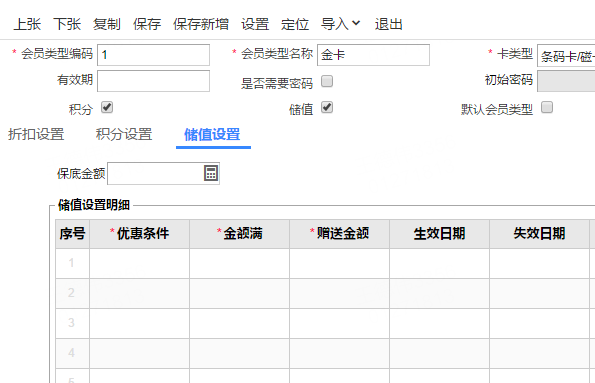Image resolution: width=595 pixels, height=383 pixels.
Task: Click the 复制 toolbar button
Action: (x=107, y=24)
